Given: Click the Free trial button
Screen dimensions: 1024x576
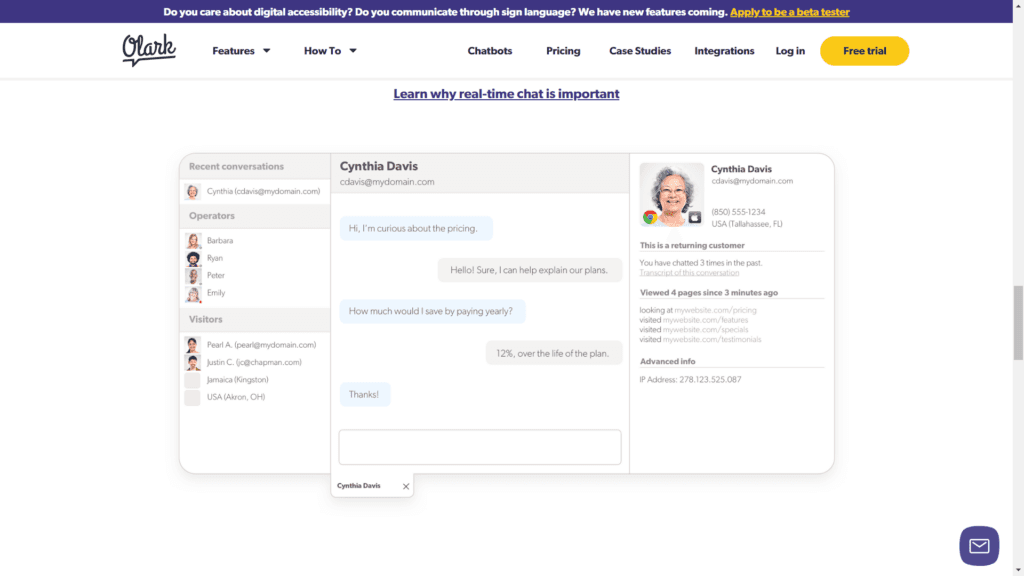Looking at the screenshot, I should coord(864,50).
